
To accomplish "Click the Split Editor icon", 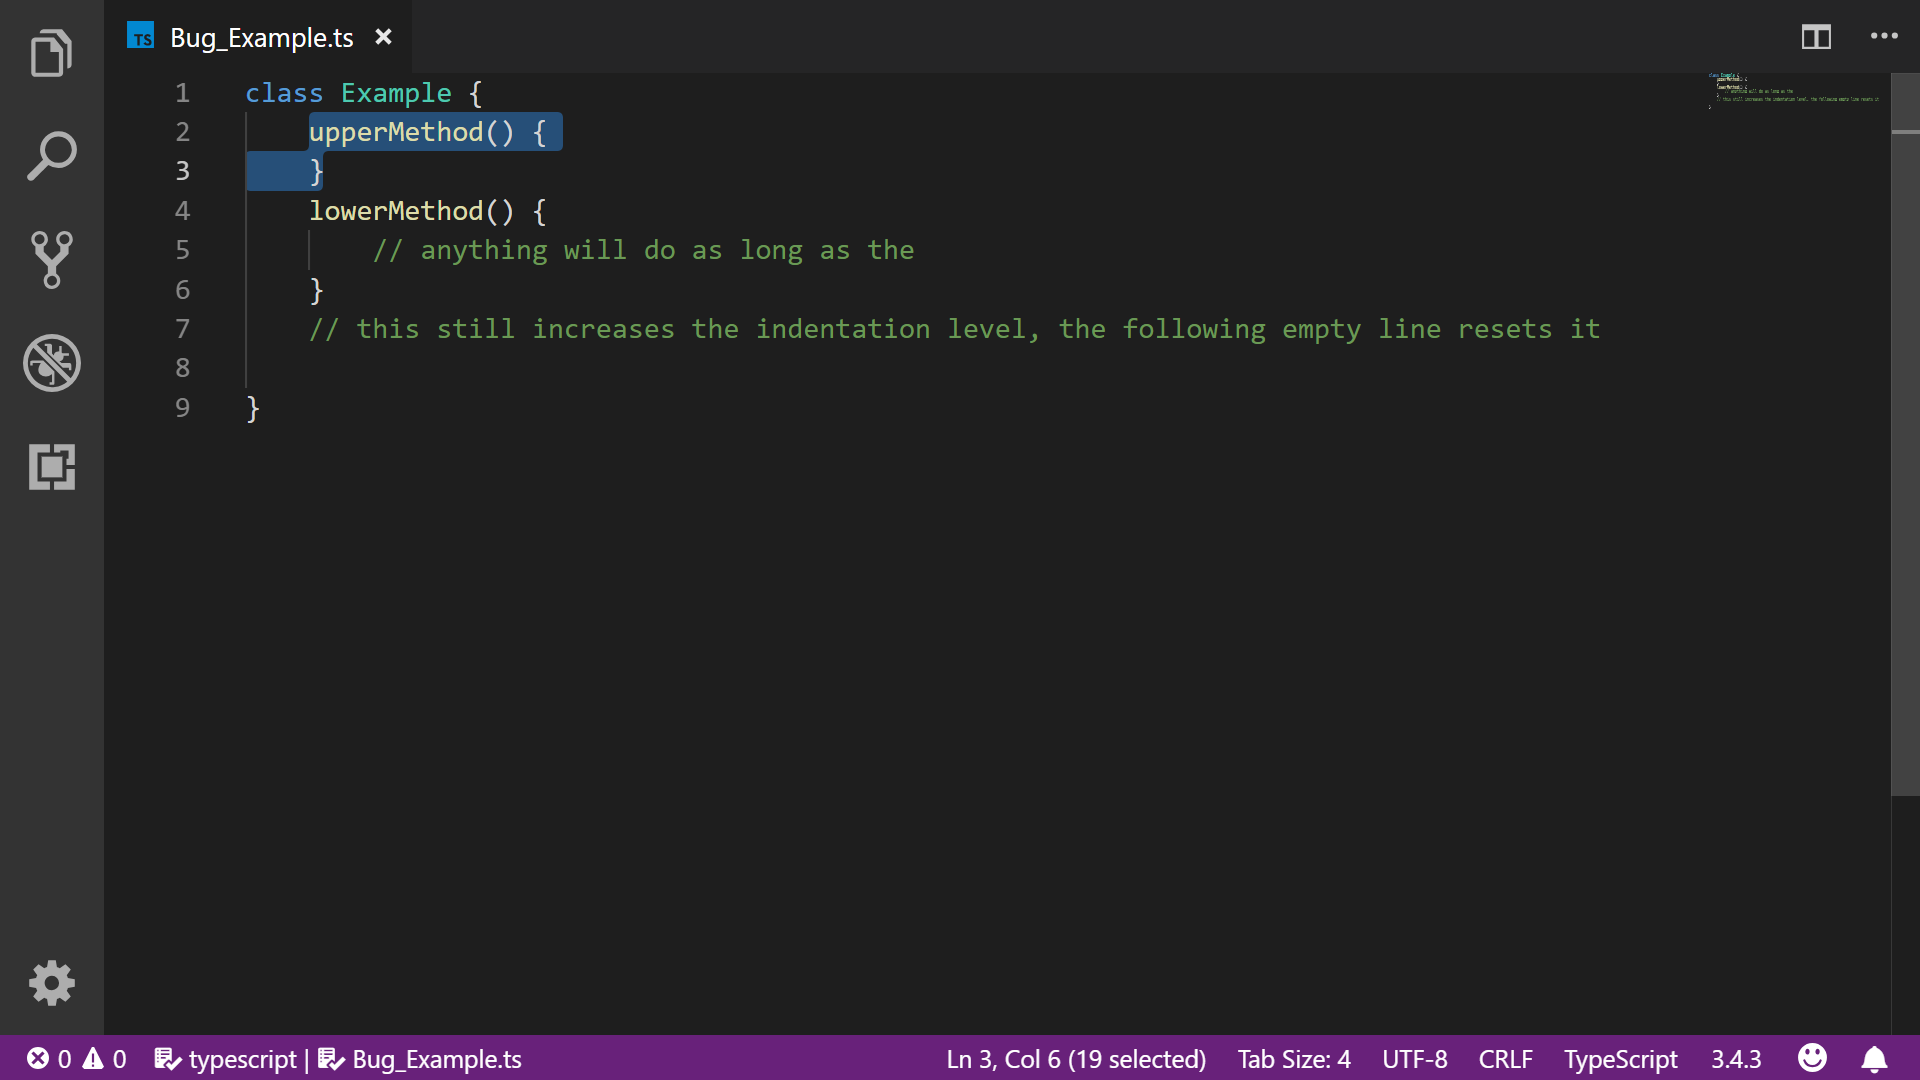I will 1816,37.
